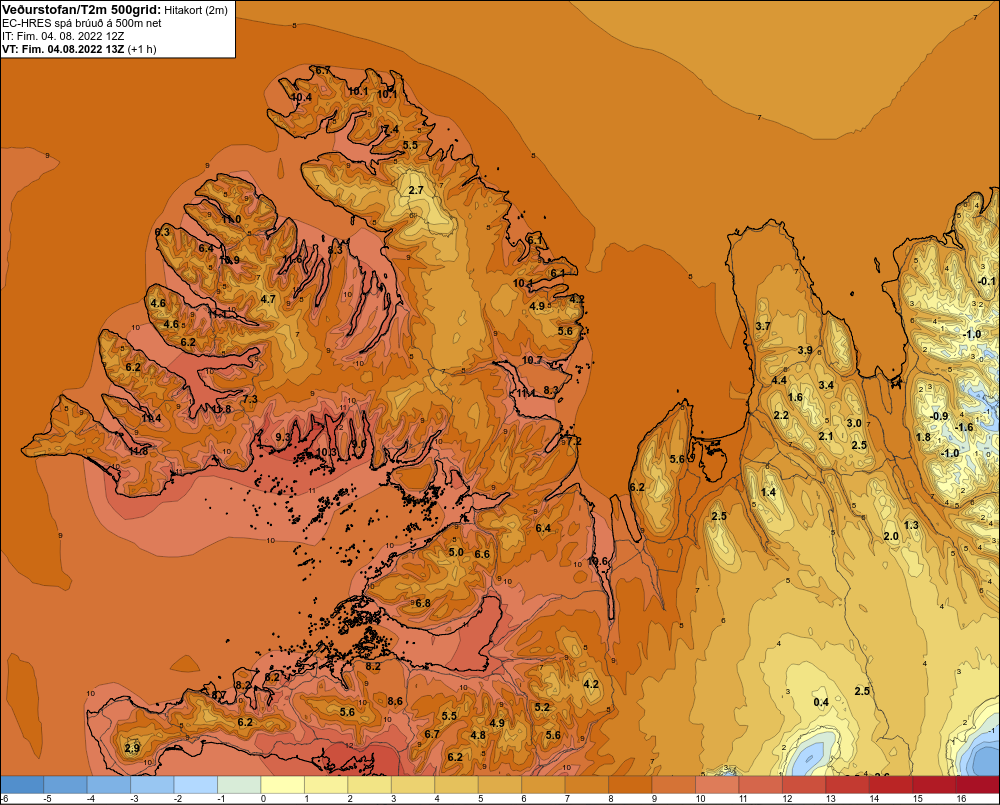Click the legend color swatch between 0 and 1

pos(283,785)
